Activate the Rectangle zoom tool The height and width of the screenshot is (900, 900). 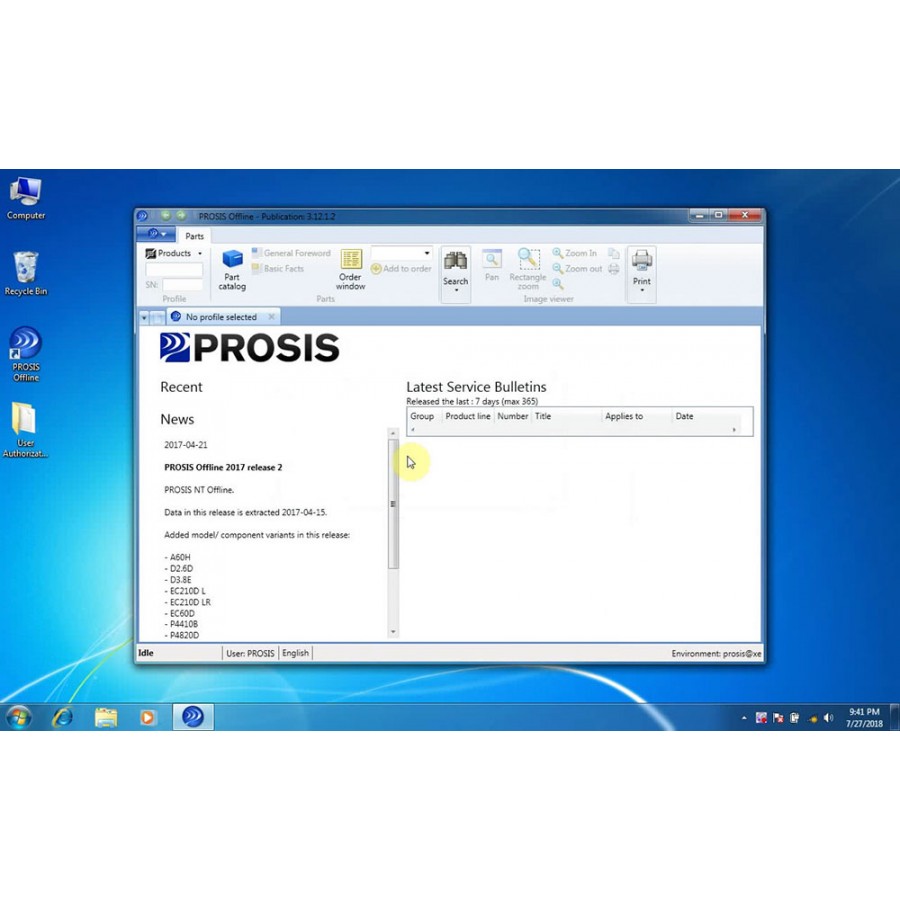[528, 270]
